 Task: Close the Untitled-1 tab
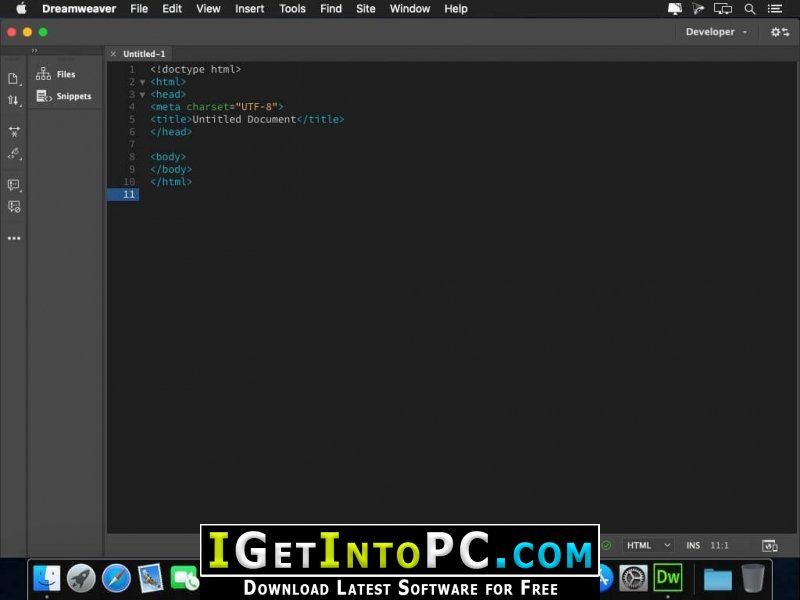[x=113, y=54]
